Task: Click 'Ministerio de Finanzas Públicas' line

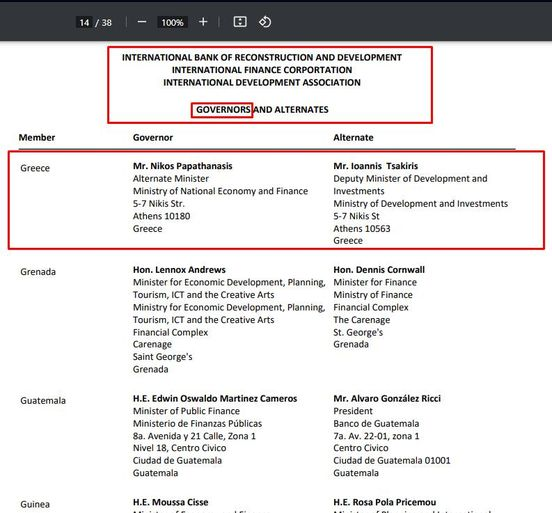Action: [x=197, y=424]
